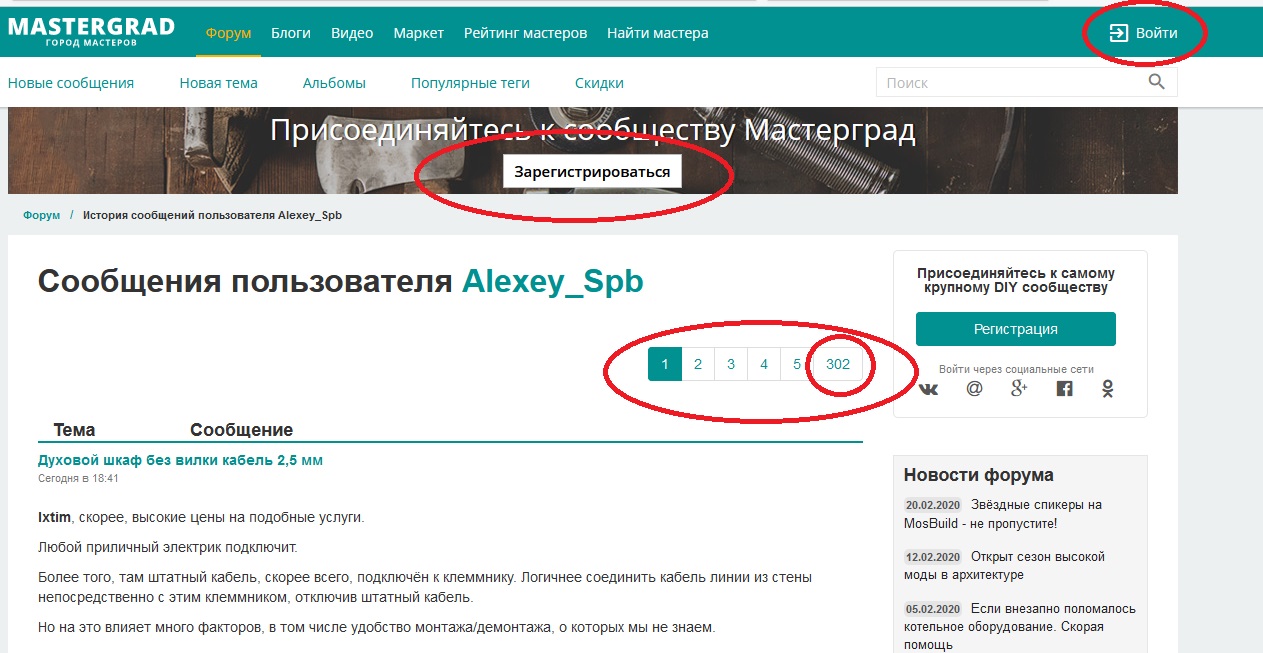Sign in via Google Plus icon

tap(1019, 389)
